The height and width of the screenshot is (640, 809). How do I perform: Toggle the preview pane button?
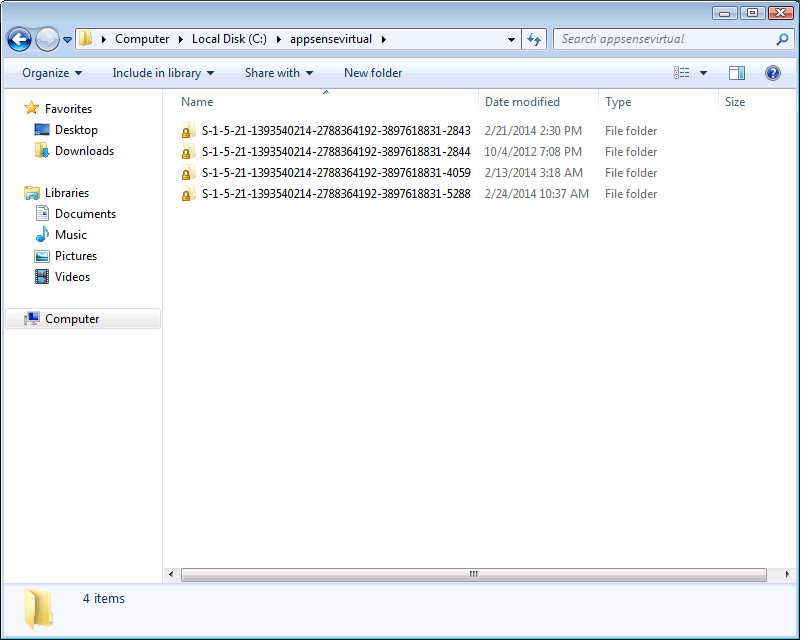click(737, 73)
